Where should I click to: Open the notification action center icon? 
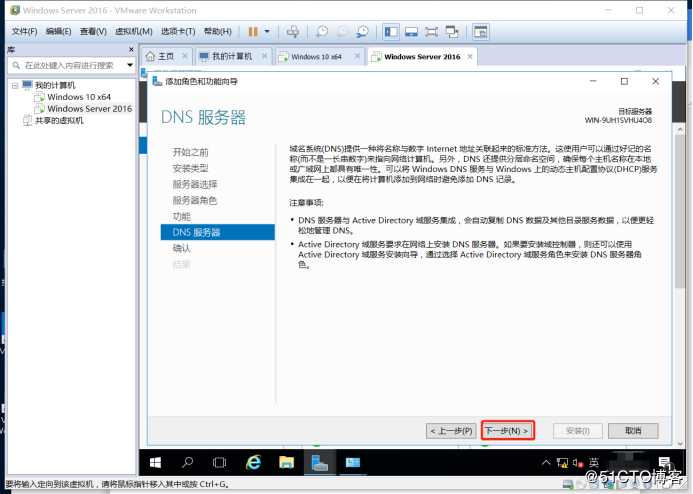coord(664,463)
